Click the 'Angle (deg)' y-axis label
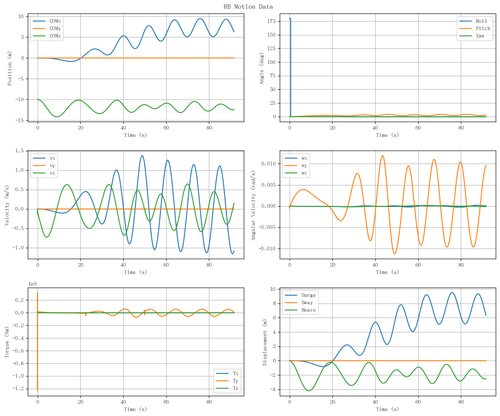This screenshot has width=500, height=416. click(262, 68)
